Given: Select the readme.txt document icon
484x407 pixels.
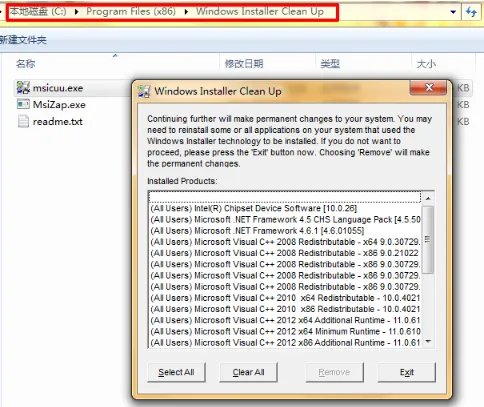Looking at the screenshot, I should [x=23, y=121].
